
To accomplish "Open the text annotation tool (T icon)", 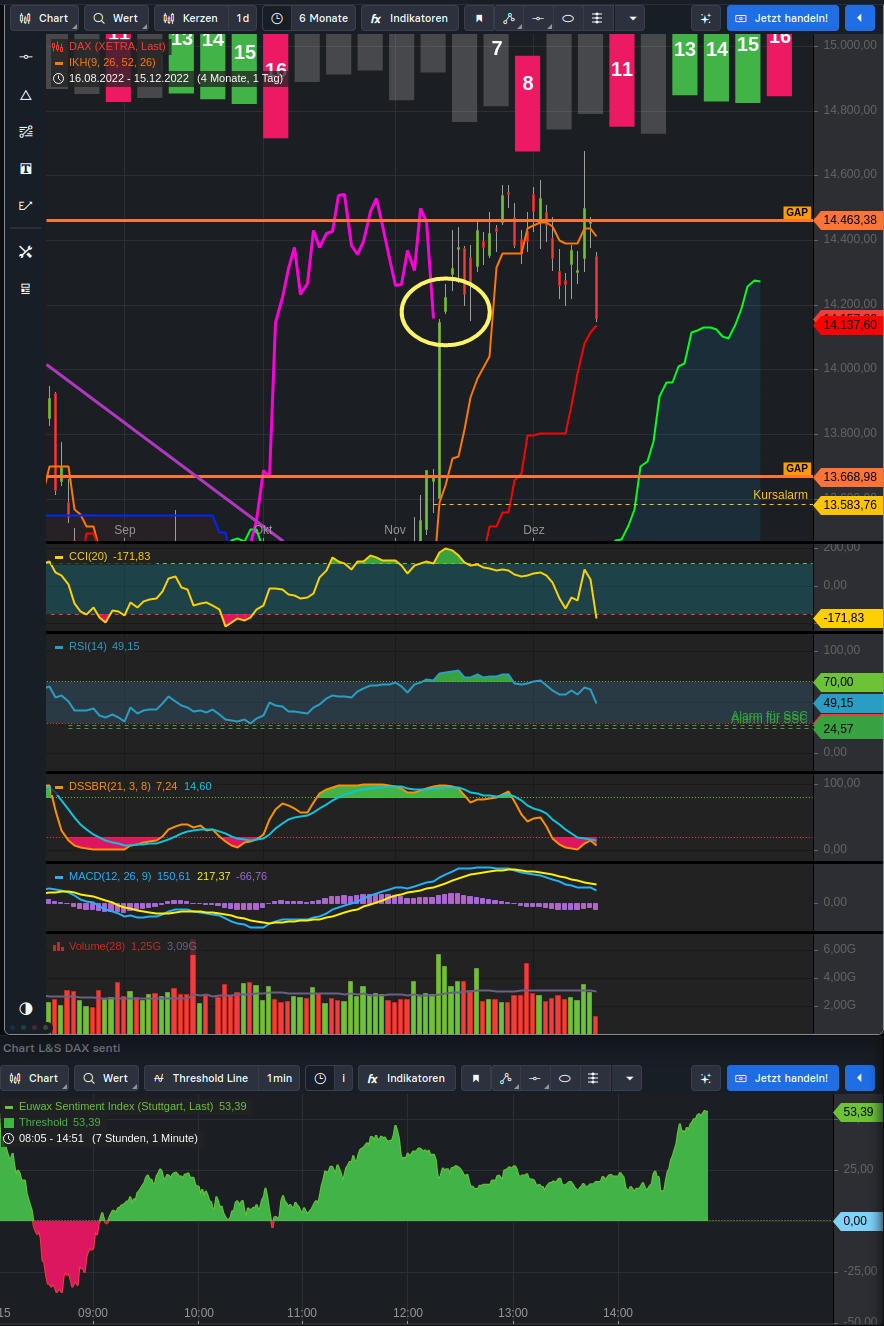I will (26, 168).
